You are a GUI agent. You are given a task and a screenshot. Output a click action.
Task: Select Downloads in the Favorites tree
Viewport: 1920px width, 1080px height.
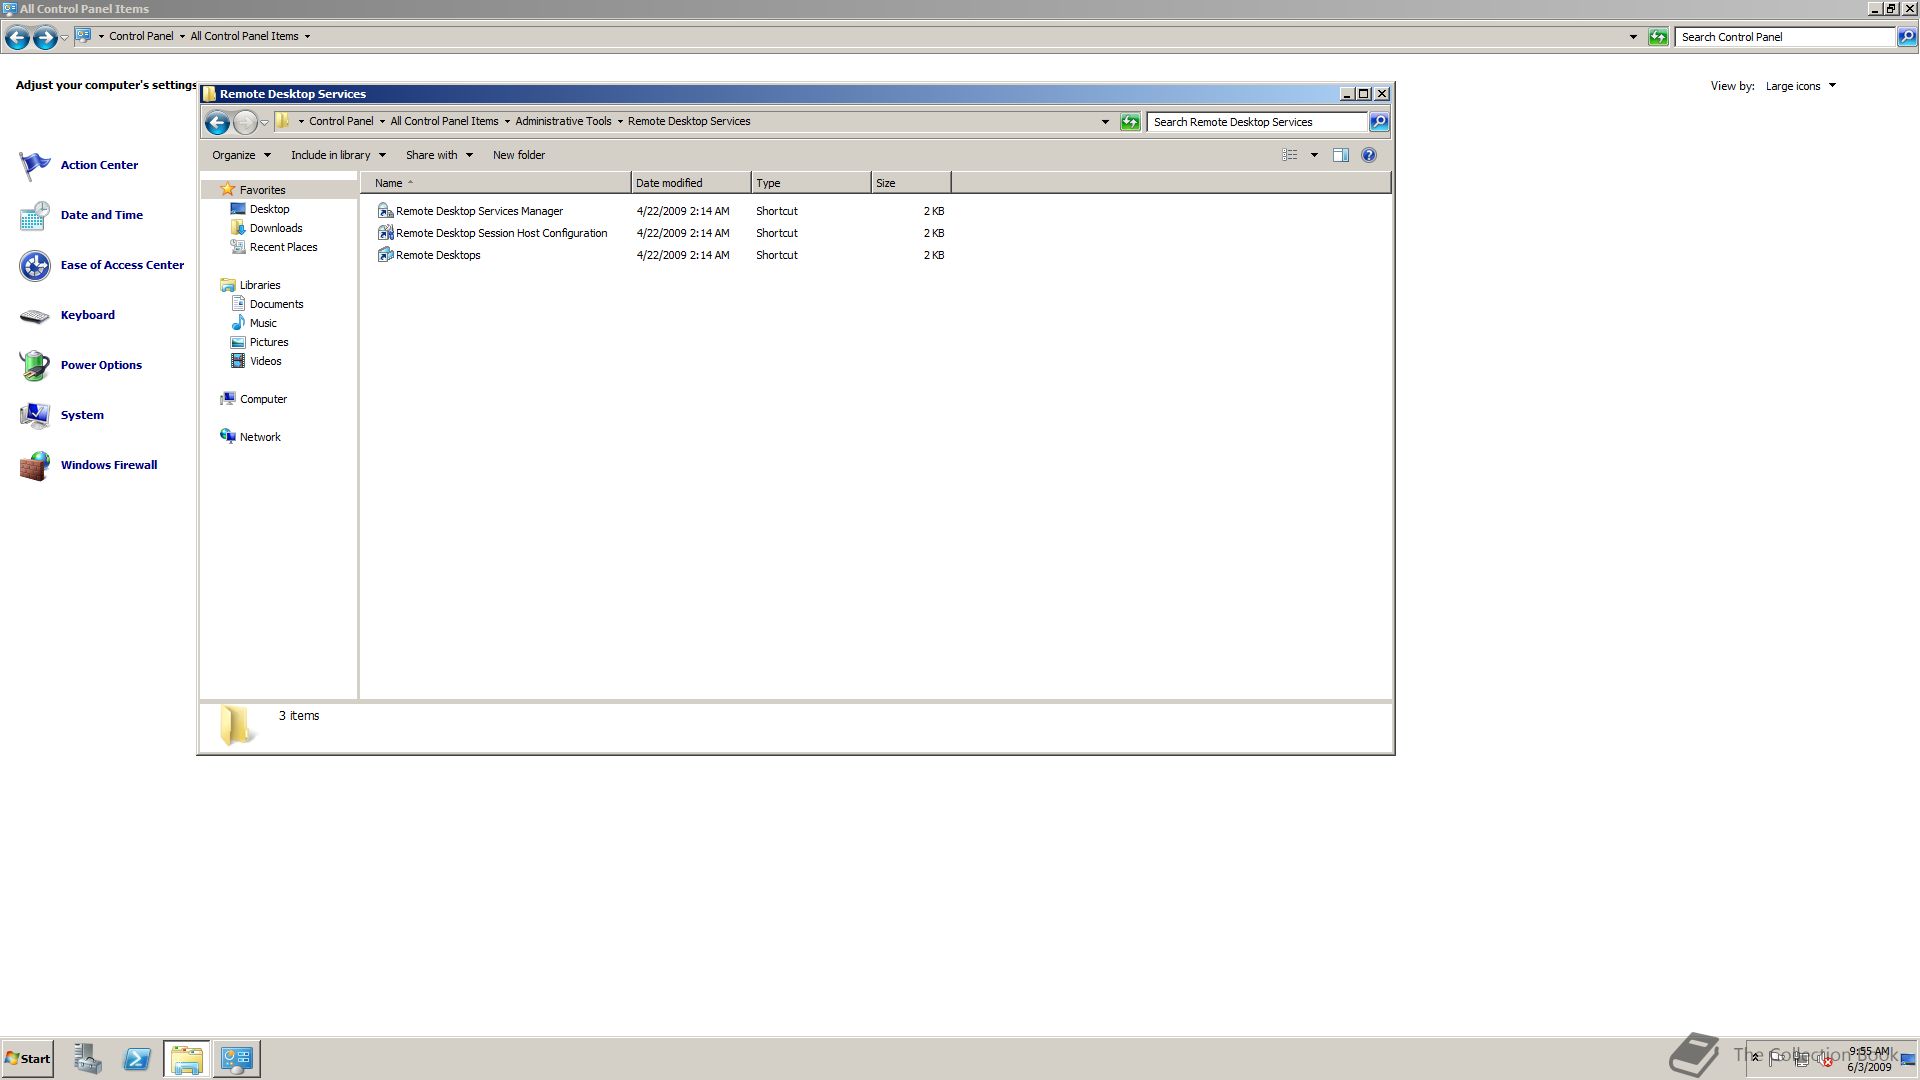(x=276, y=228)
